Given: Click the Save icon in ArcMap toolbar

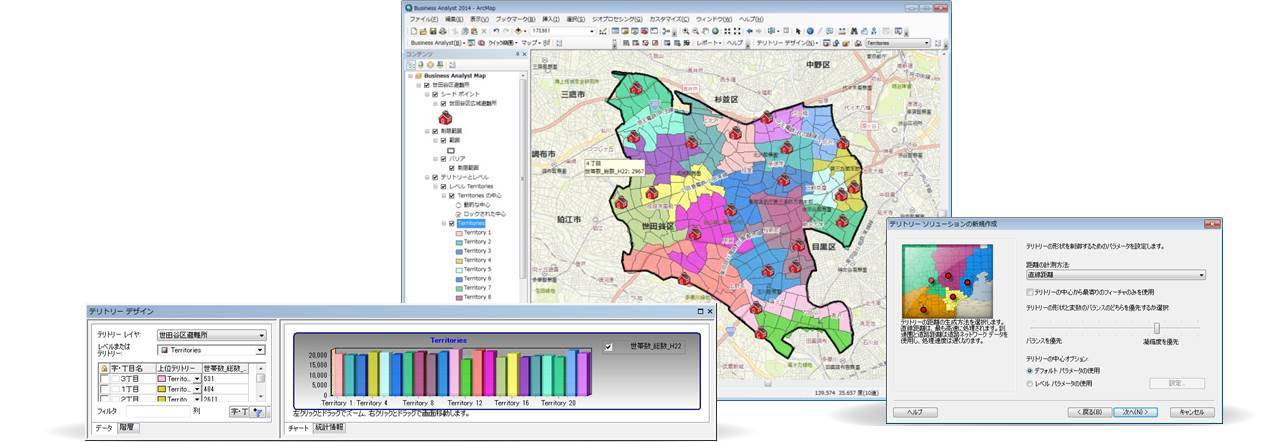Looking at the screenshot, I should tap(433, 31).
